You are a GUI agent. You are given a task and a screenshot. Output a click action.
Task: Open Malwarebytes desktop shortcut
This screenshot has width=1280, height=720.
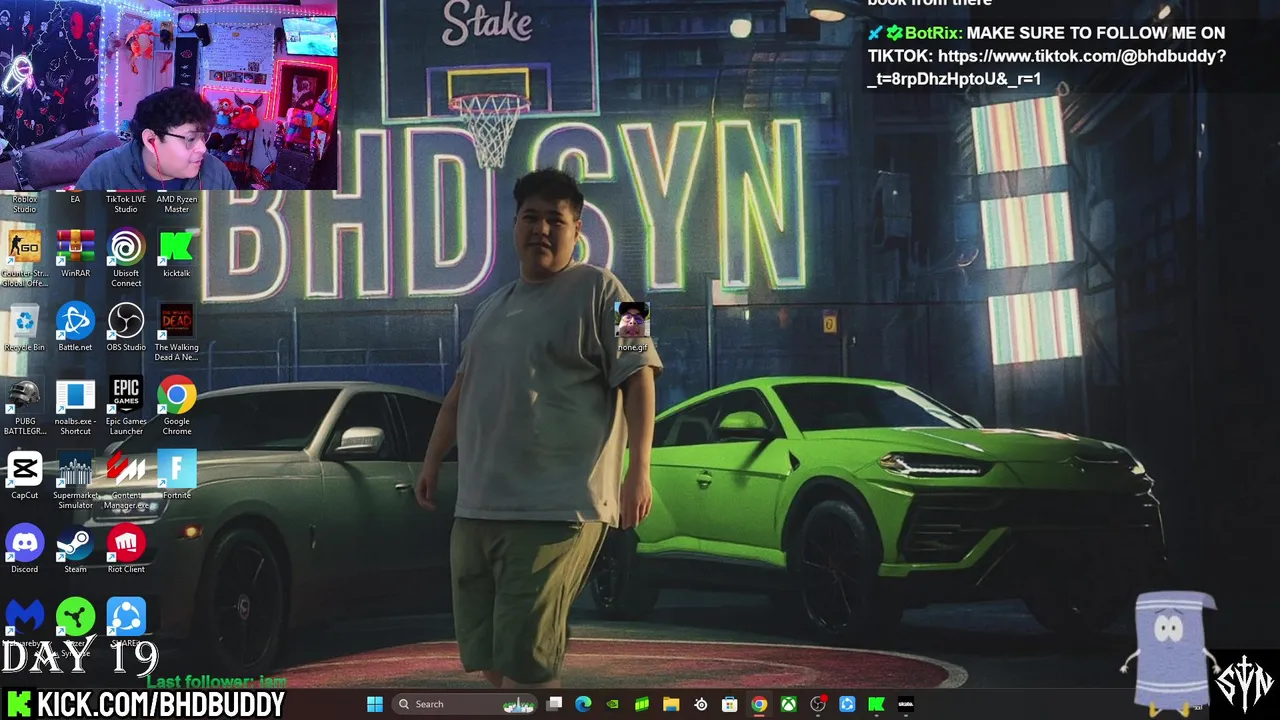[x=25, y=620]
